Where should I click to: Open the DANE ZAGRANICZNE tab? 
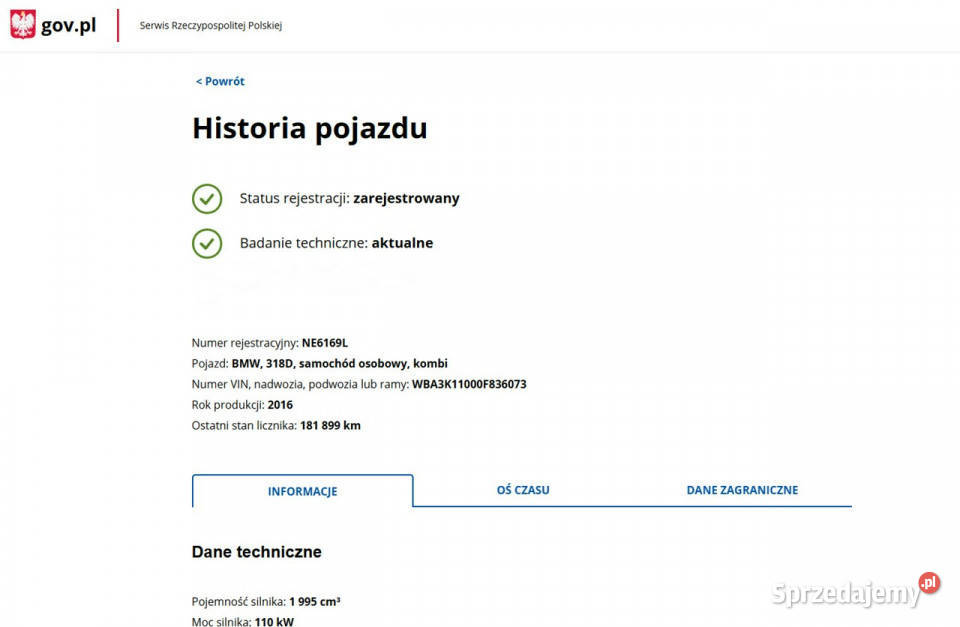click(742, 490)
